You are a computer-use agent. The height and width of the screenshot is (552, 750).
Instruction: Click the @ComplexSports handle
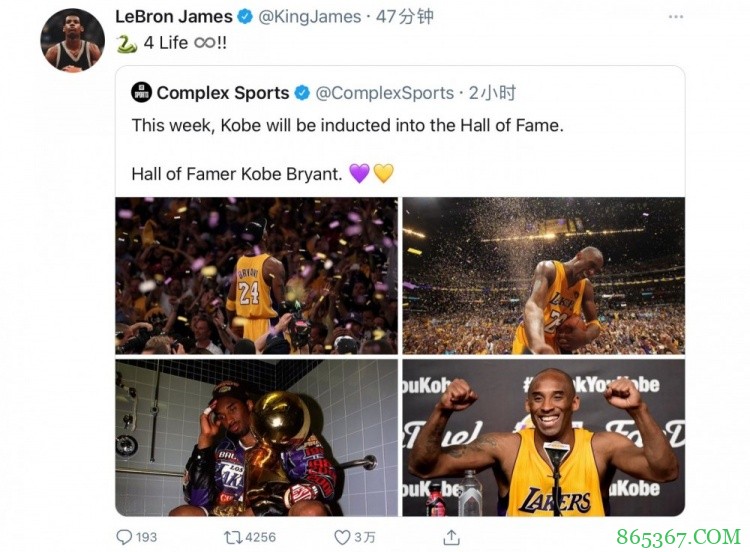click(x=384, y=93)
